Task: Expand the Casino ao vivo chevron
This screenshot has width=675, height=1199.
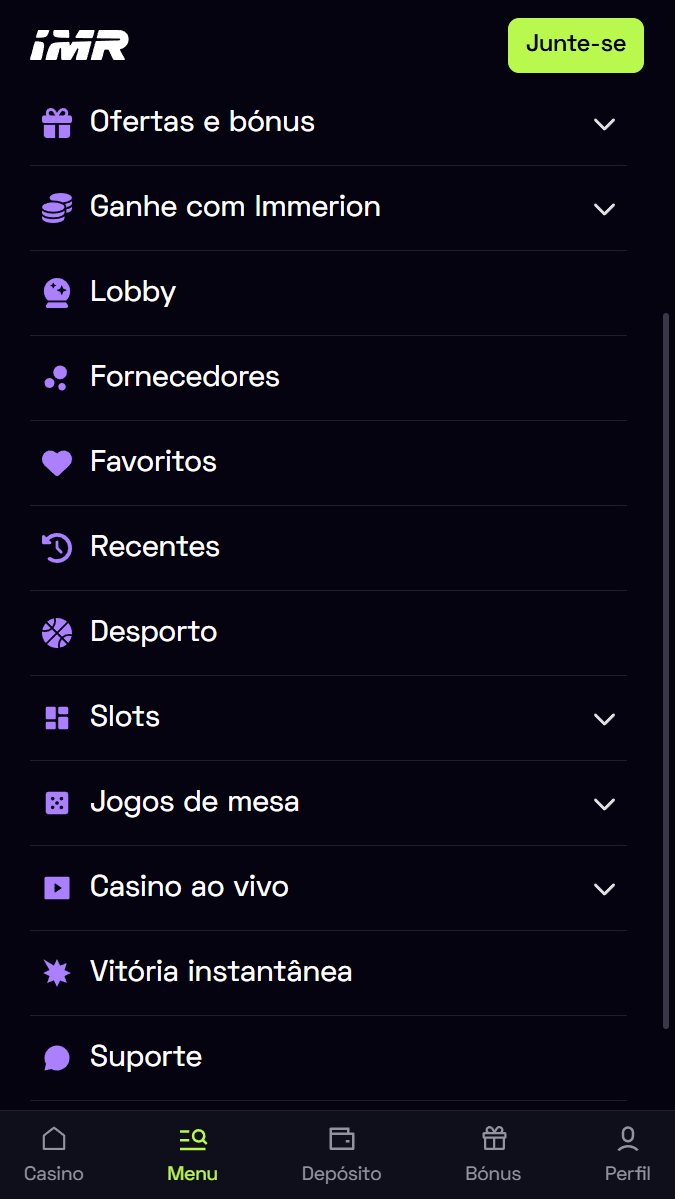Action: point(603,889)
